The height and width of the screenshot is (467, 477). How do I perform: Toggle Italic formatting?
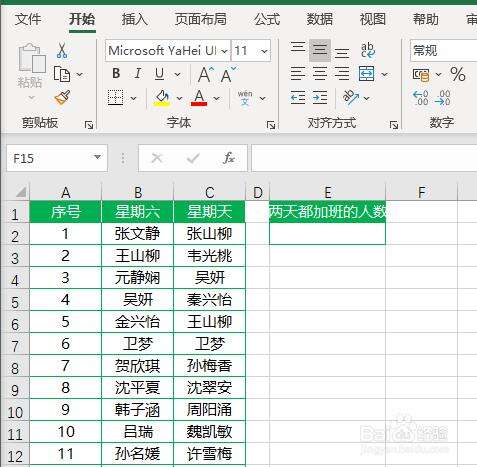[x=138, y=73]
